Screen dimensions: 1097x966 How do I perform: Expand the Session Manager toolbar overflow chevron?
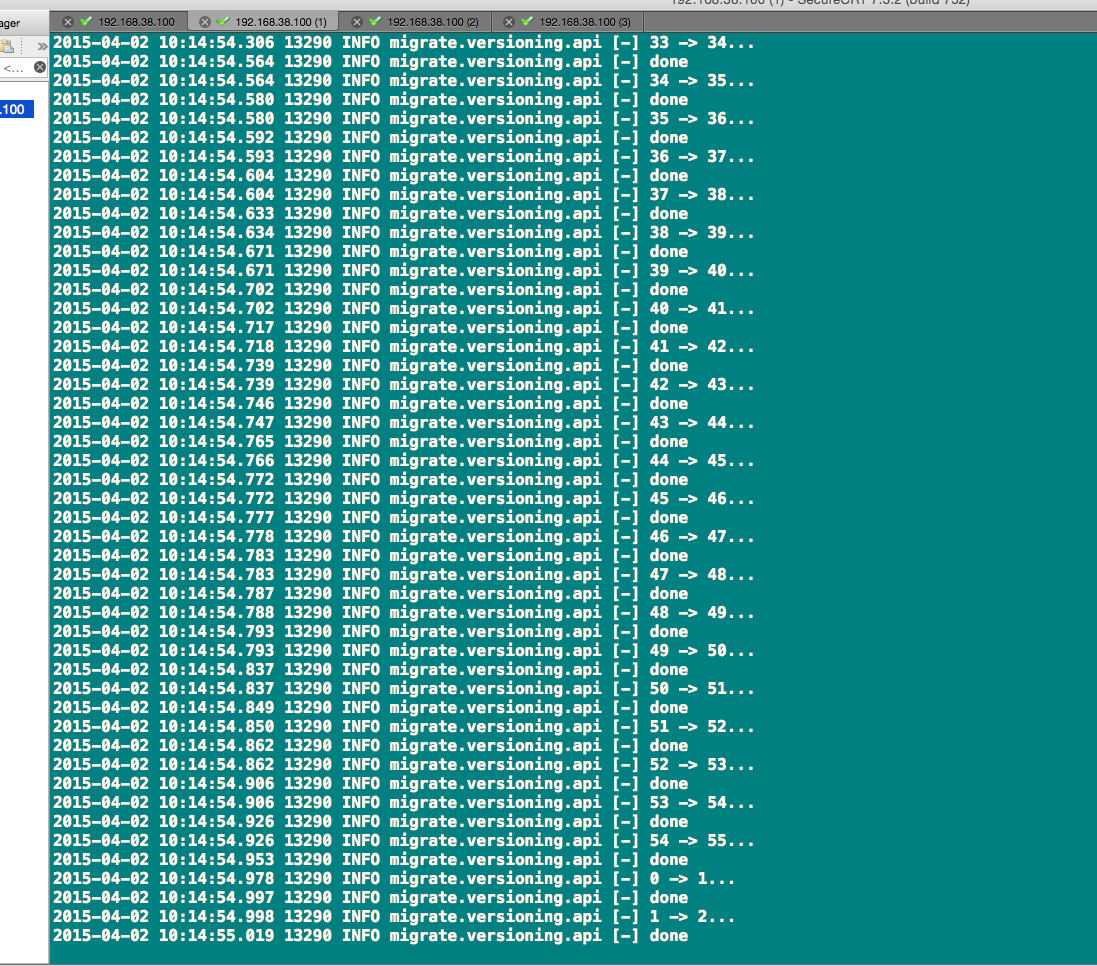click(42, 46)
